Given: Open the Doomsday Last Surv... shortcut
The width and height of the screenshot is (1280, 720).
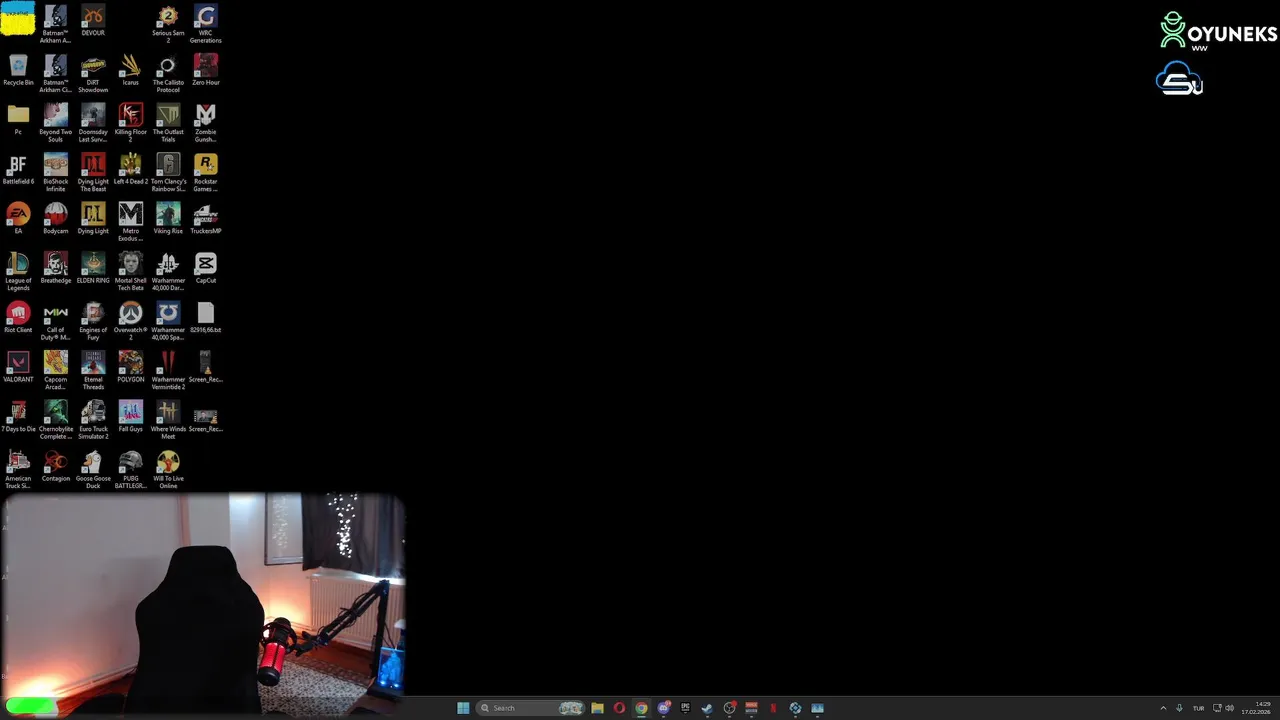Looking at the screenshot, I should [x=93, y=122].
